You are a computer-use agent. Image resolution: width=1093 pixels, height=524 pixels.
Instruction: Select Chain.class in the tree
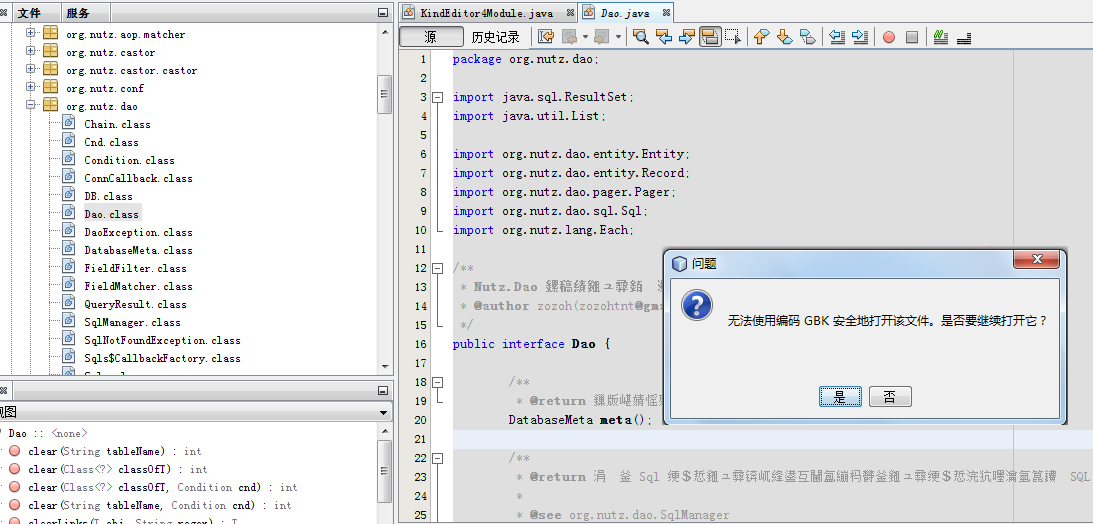point(117,125)
